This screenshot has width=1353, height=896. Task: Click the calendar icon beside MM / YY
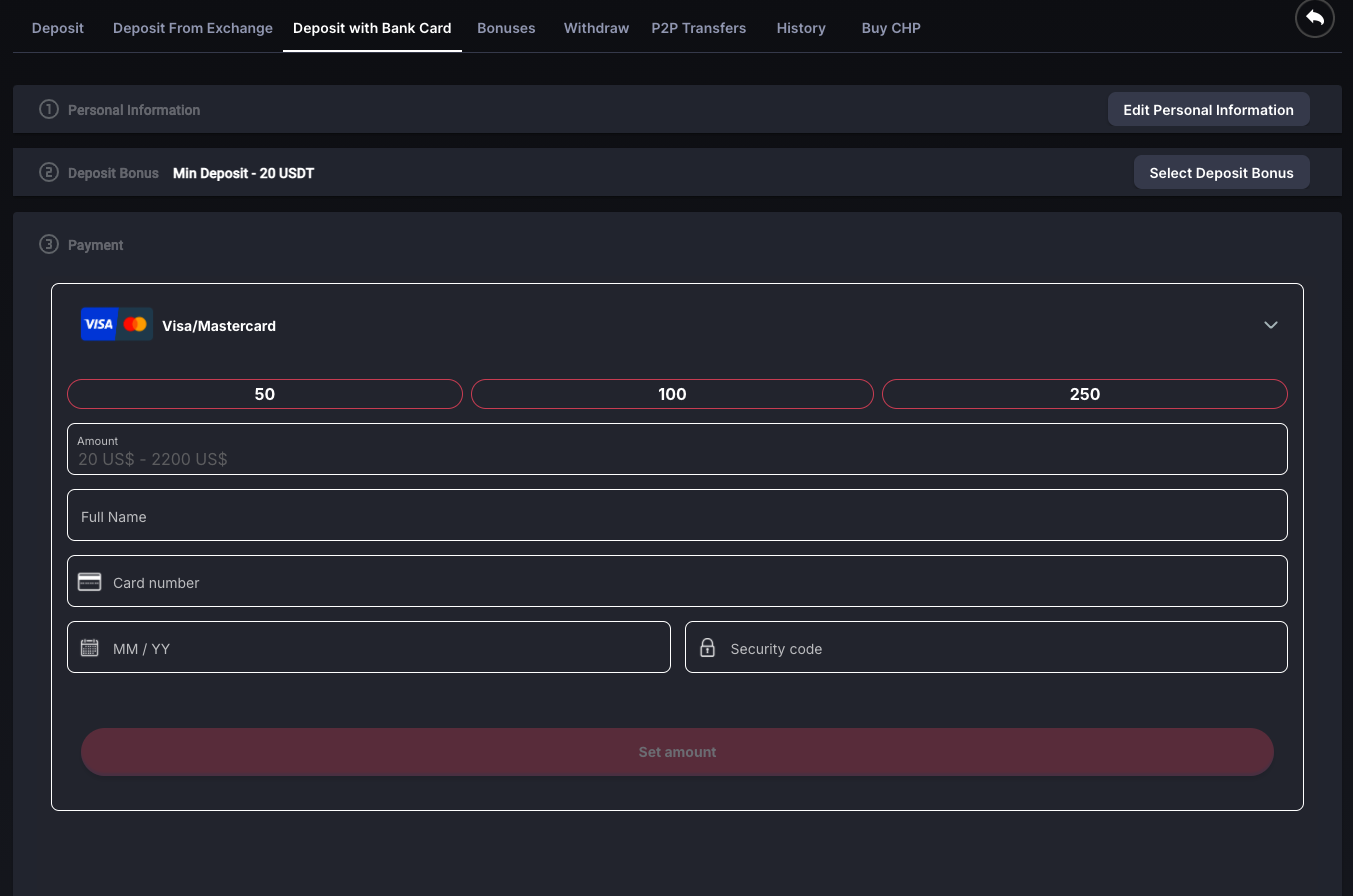(x=89, y=647)
